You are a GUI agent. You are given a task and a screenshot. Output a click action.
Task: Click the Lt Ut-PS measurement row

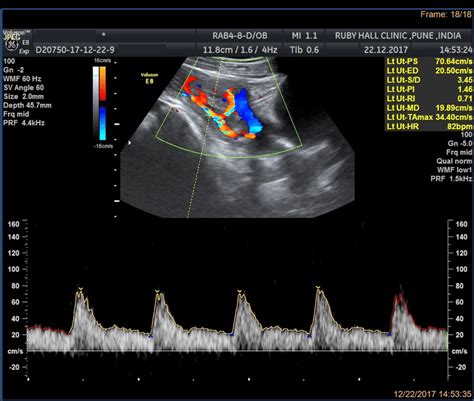(x=429, y=61)
